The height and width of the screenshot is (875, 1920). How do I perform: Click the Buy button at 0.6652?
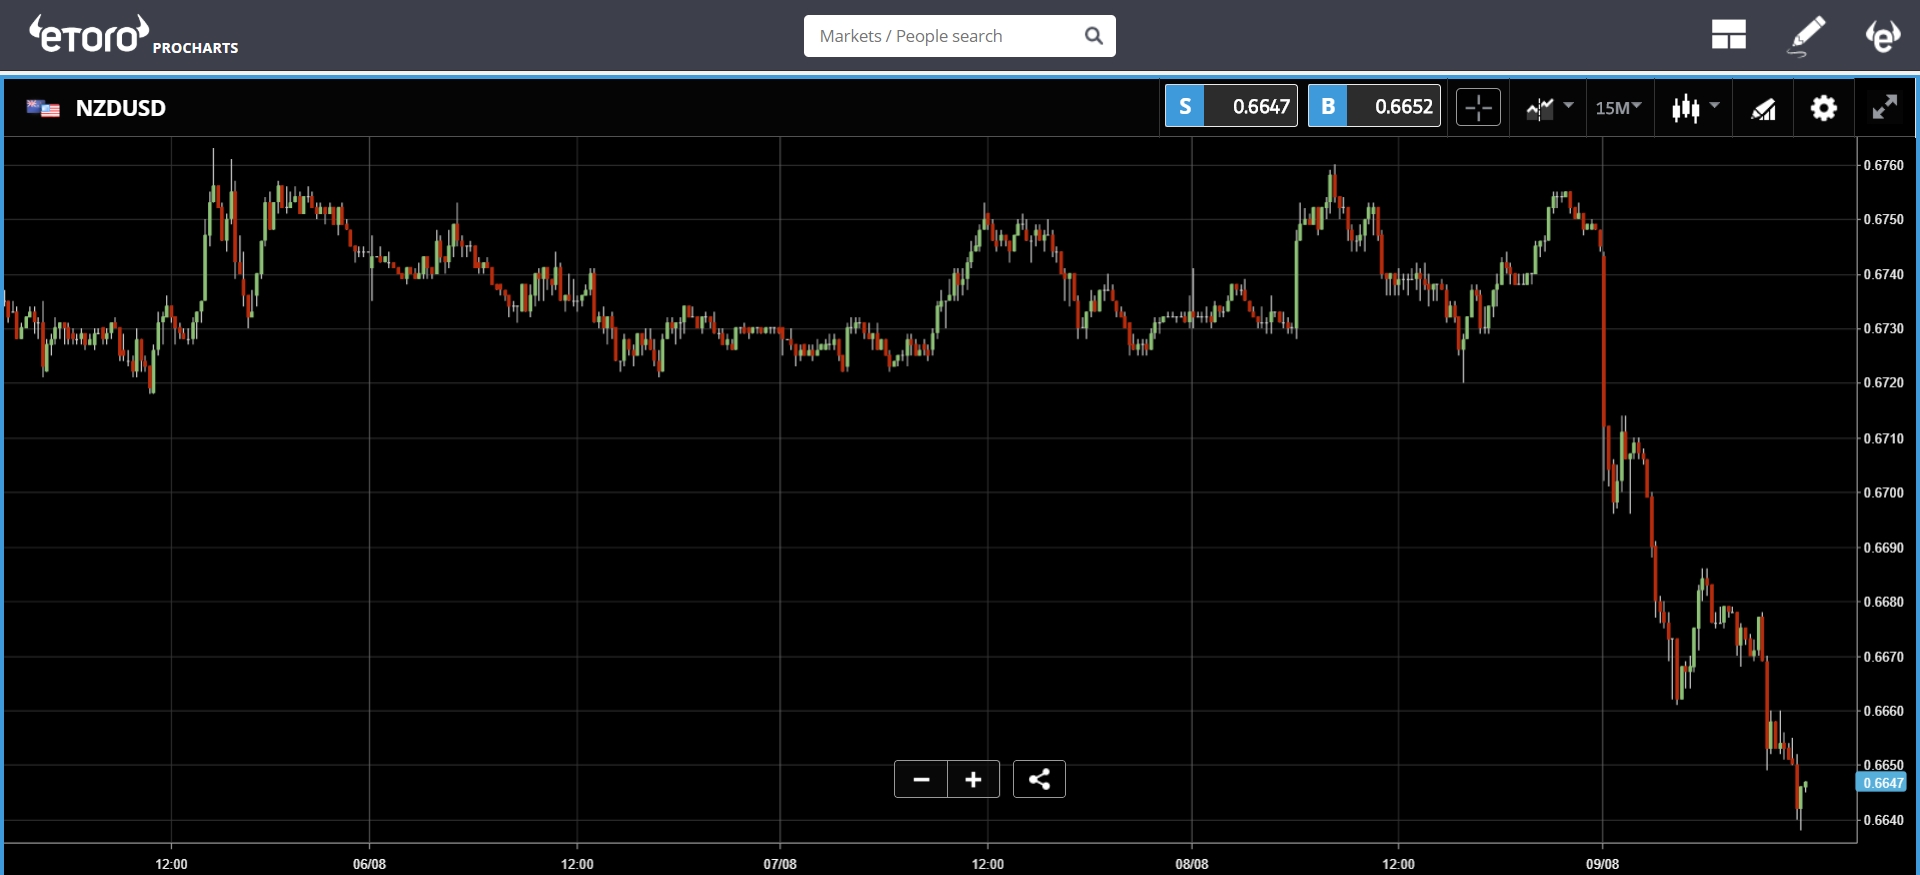[1374, 106]
